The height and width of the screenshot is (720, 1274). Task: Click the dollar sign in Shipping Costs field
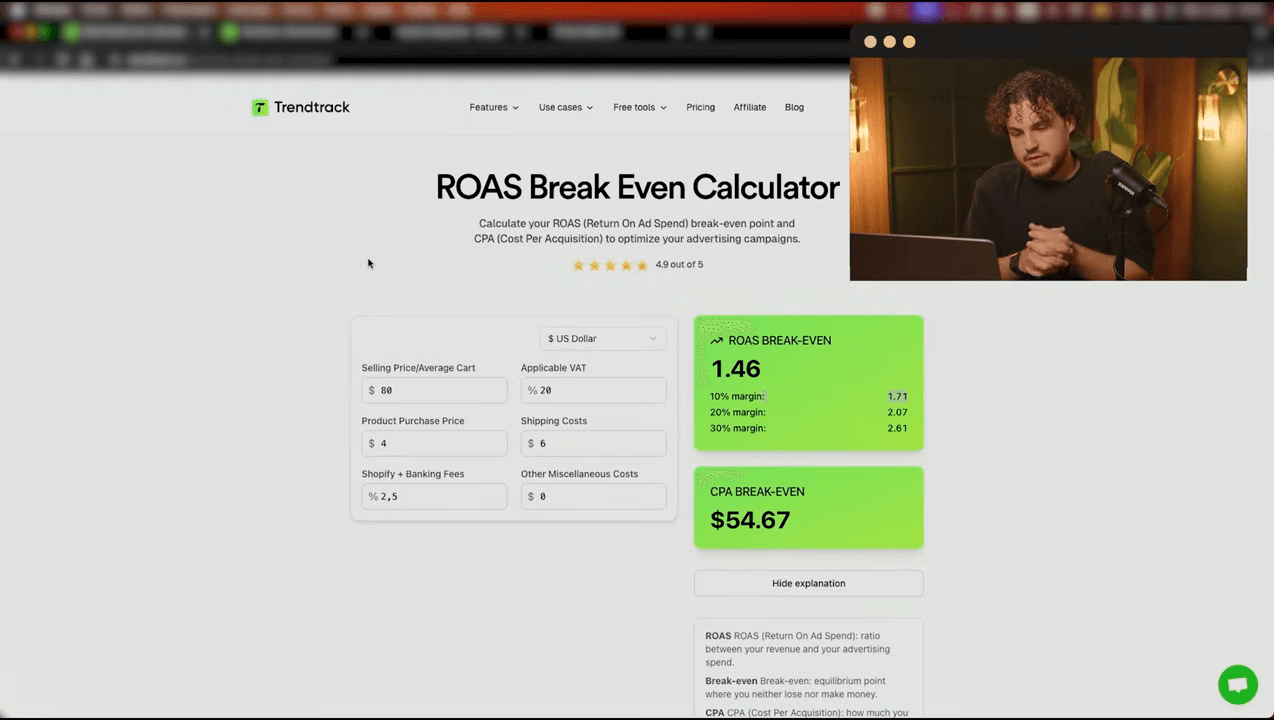(531, 443)
